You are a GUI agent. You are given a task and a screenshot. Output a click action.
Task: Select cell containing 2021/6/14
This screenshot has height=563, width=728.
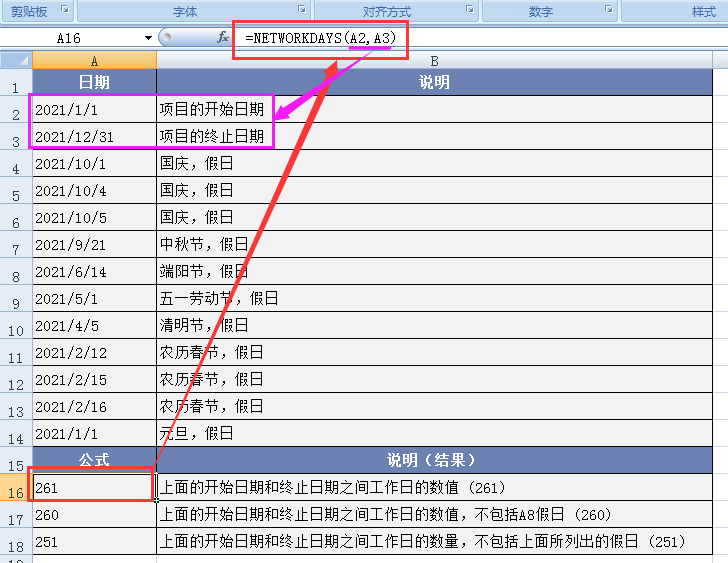(x=94, y=271)
